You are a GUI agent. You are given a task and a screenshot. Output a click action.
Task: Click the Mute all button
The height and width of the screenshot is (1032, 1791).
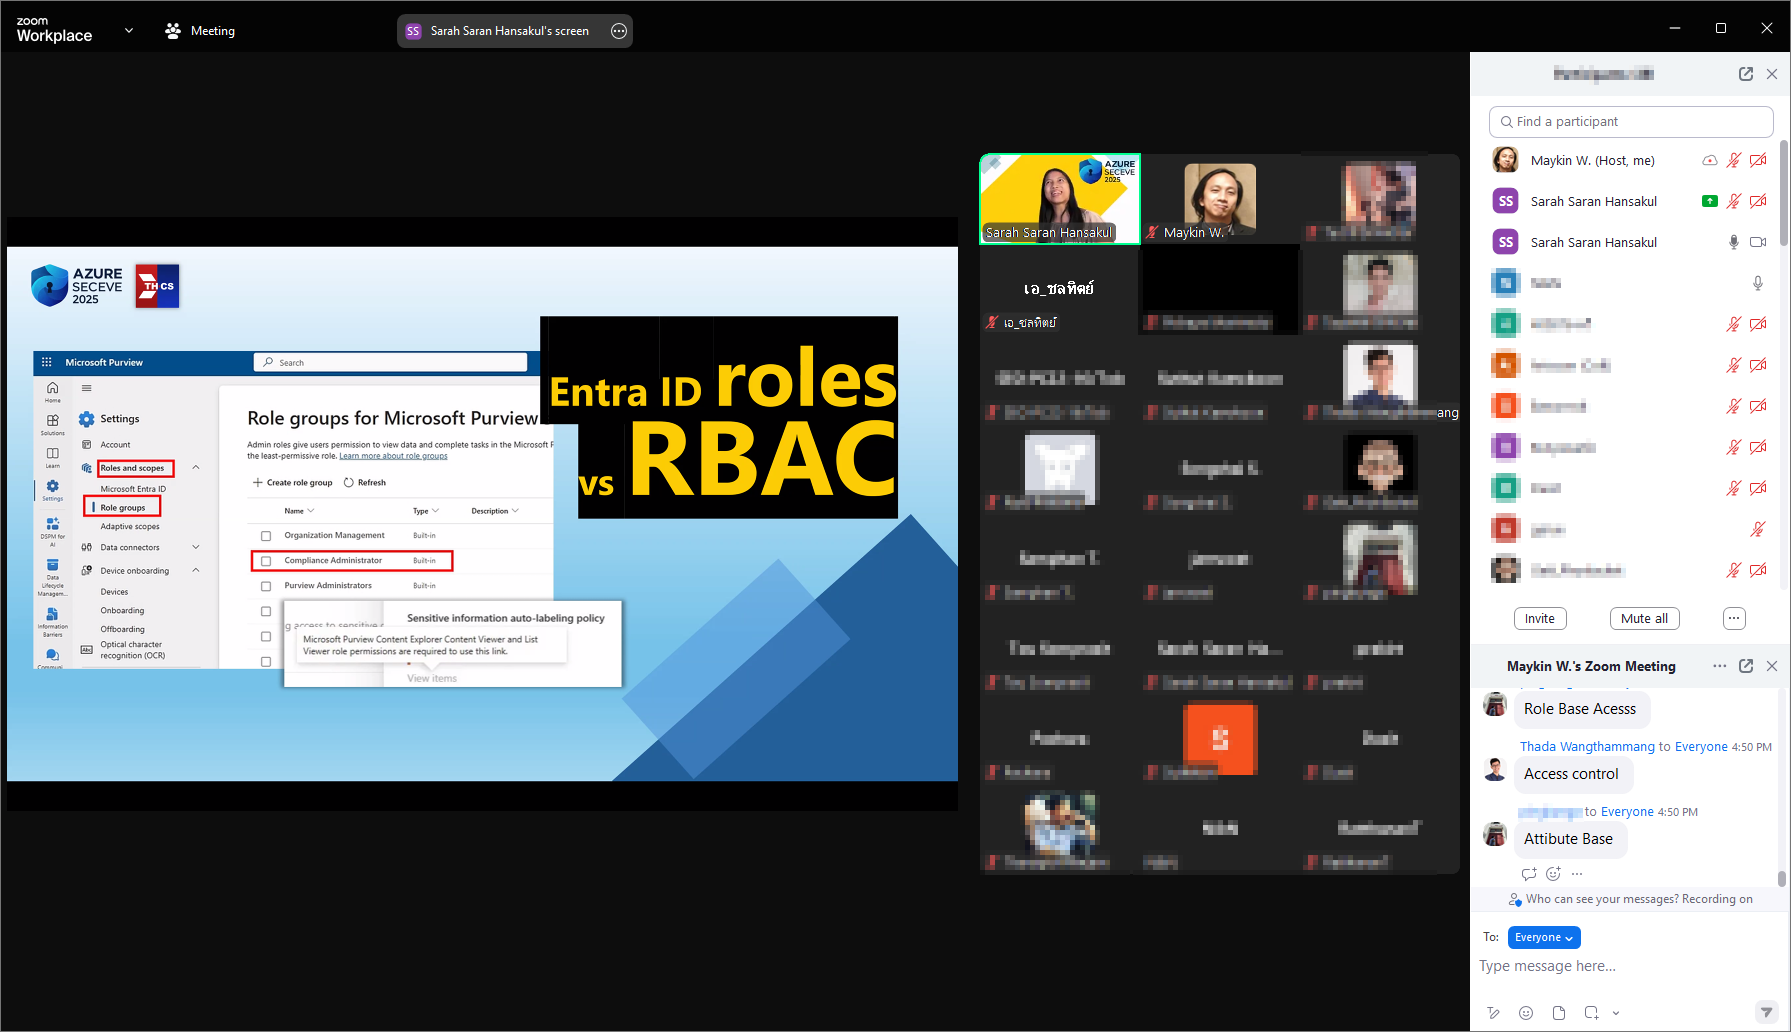(1645, 619)
